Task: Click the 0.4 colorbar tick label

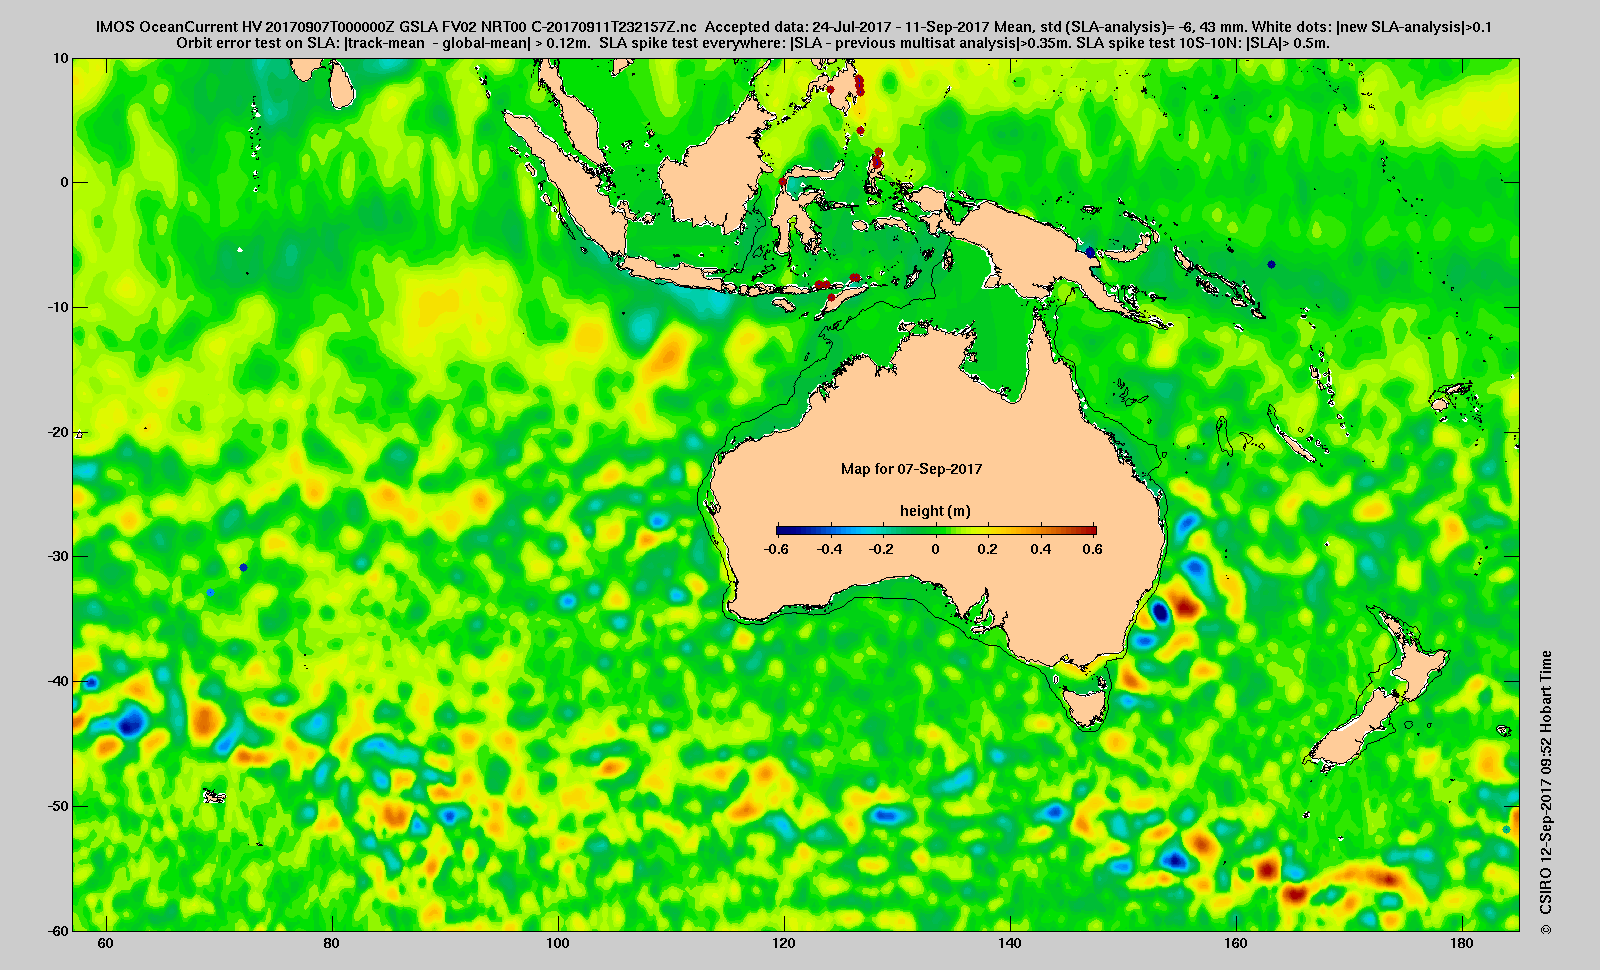Action: pos(1041,549)
